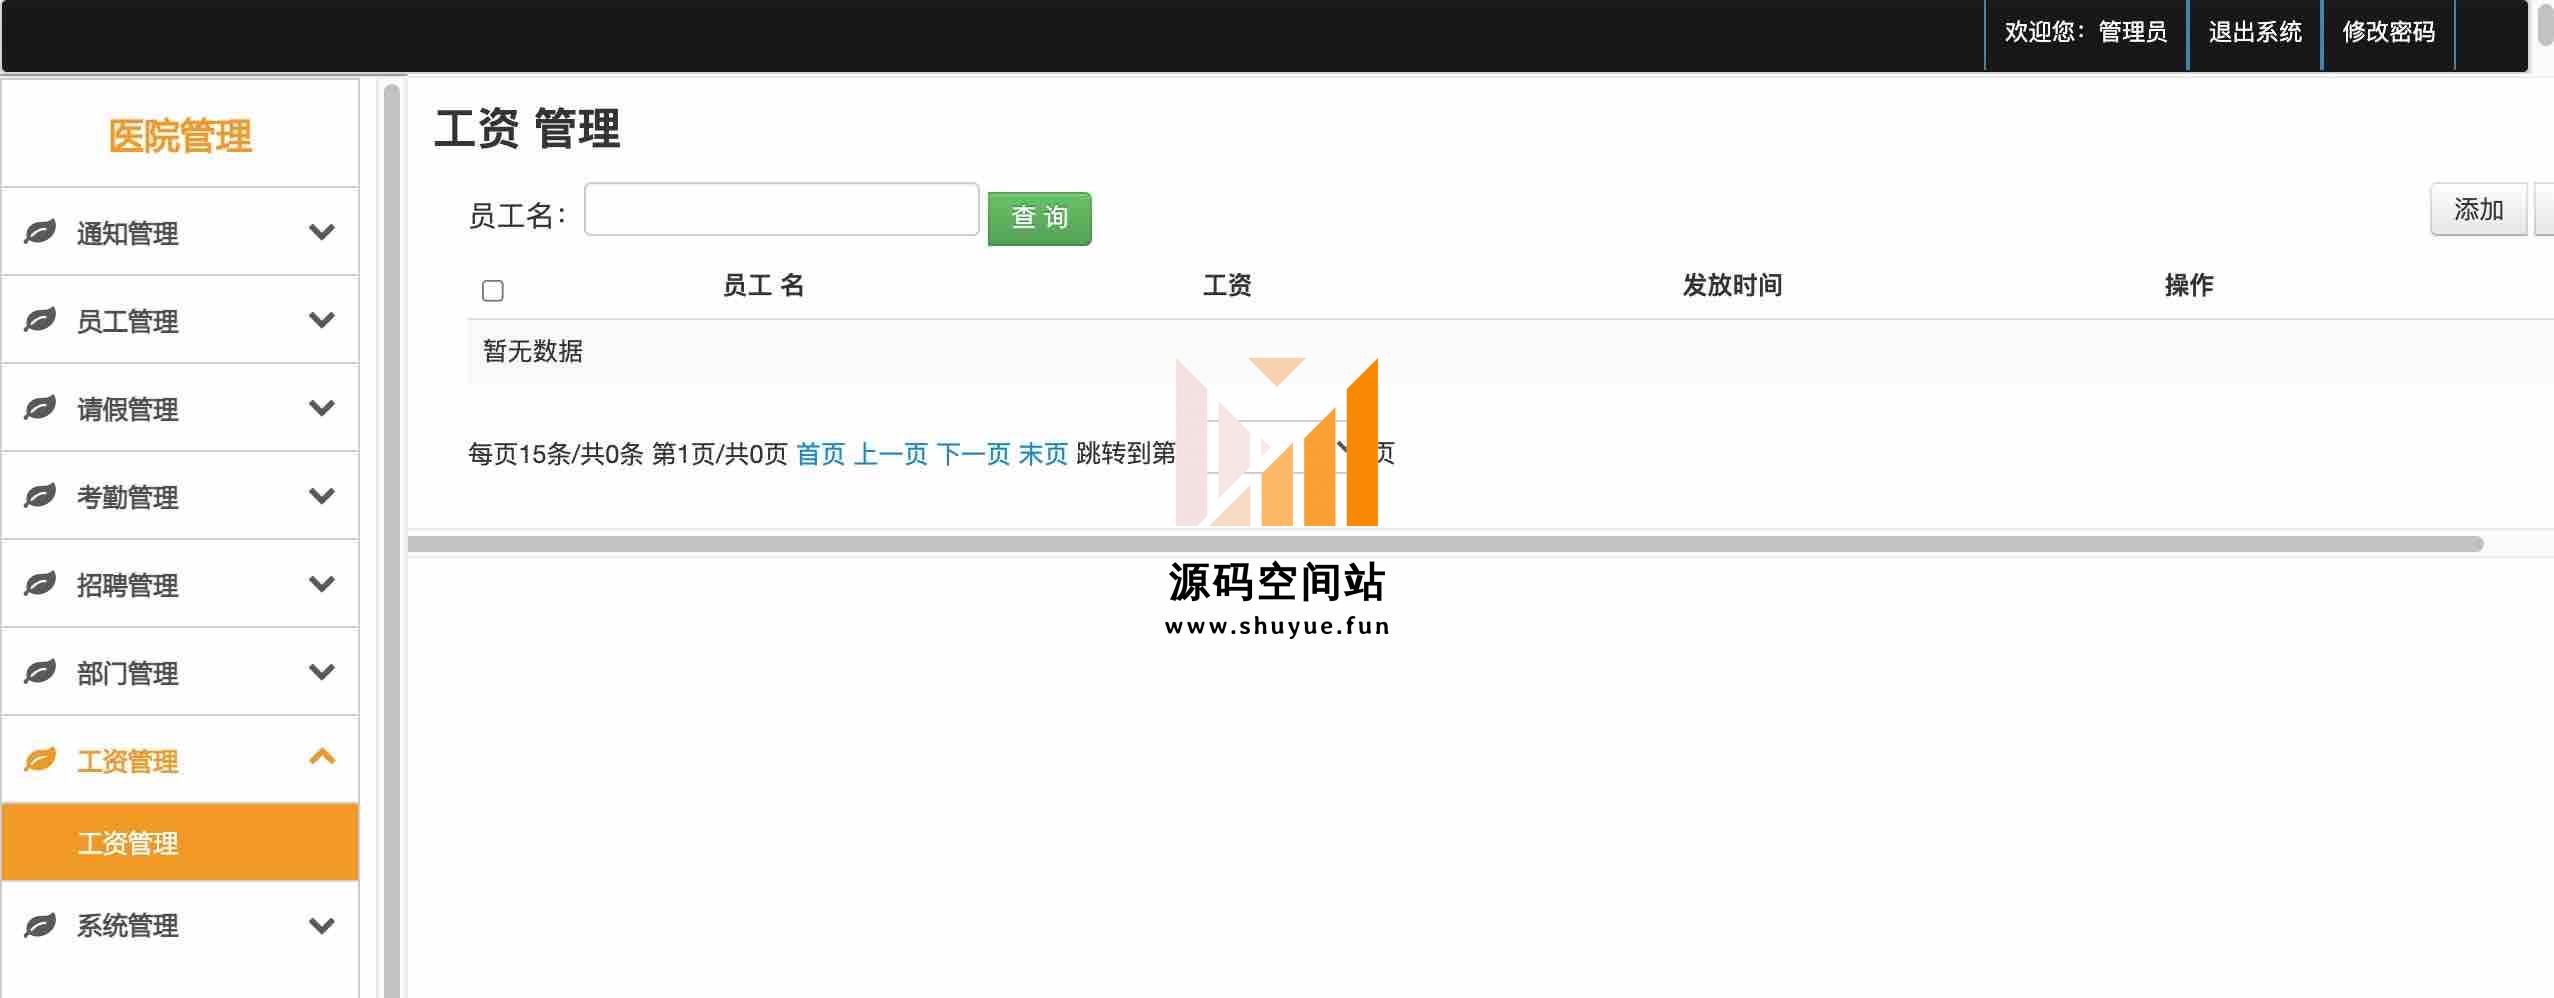Click the leaf icon beside 员工管理
The height and width of the screenshot is (998, 2554).
coord(40,320)
